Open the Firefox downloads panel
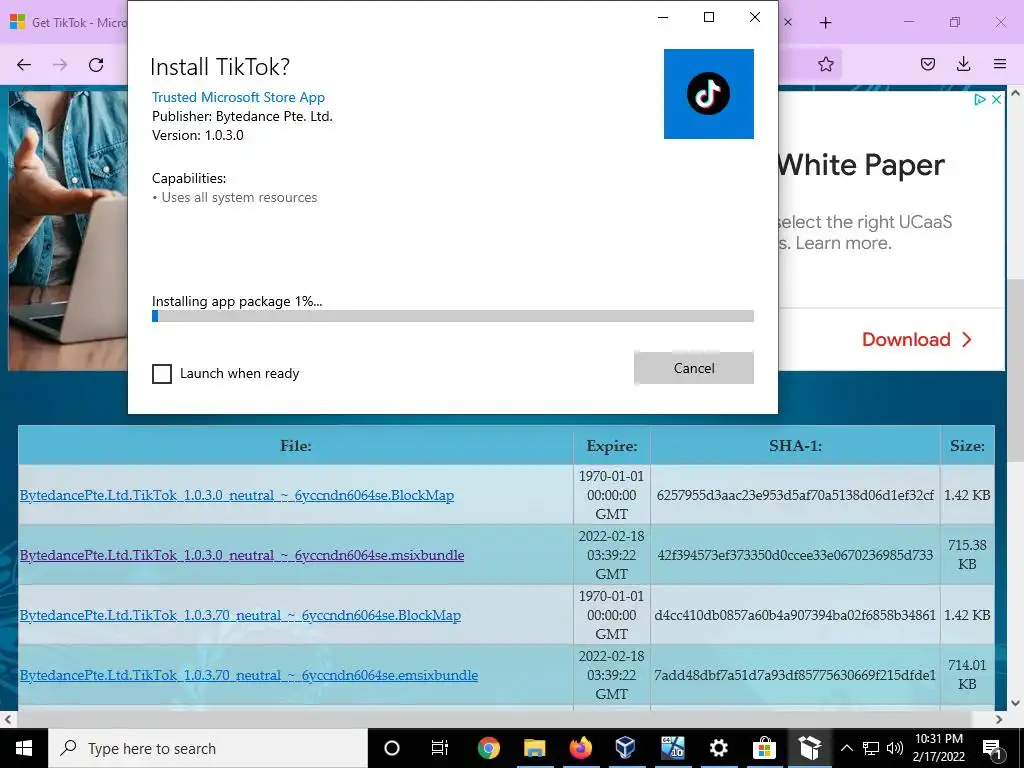 point(963,64)
